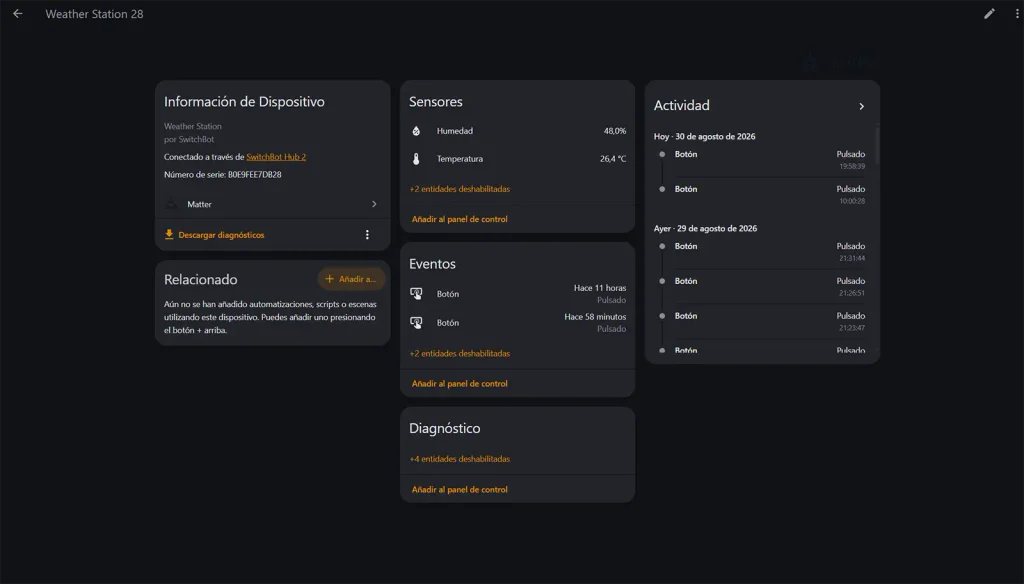Image resolution: width=1024 pixels, height=584 pixels.
Task: Open the Humedad sensor row
Action: coord(517,131)
